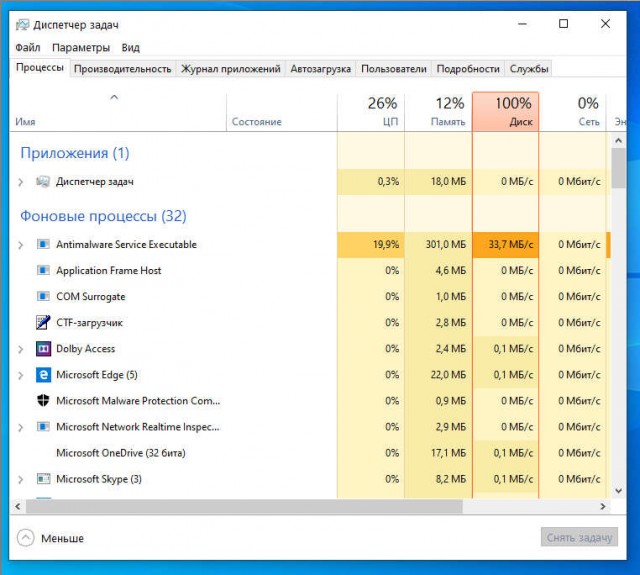This screenshot has height=575, width=640.
Task: Select Microsoft Malware Protection Com... name
Action: click(x=138, y=401)
